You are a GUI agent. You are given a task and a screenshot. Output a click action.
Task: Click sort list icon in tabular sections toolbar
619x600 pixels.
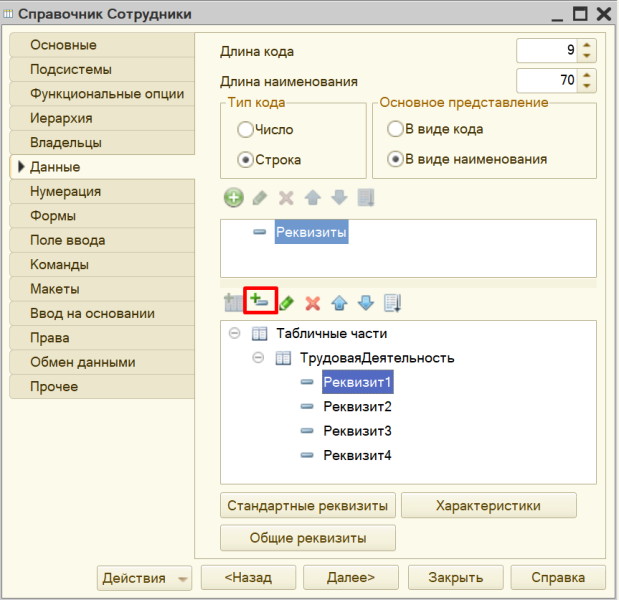[x=392, y=301]
